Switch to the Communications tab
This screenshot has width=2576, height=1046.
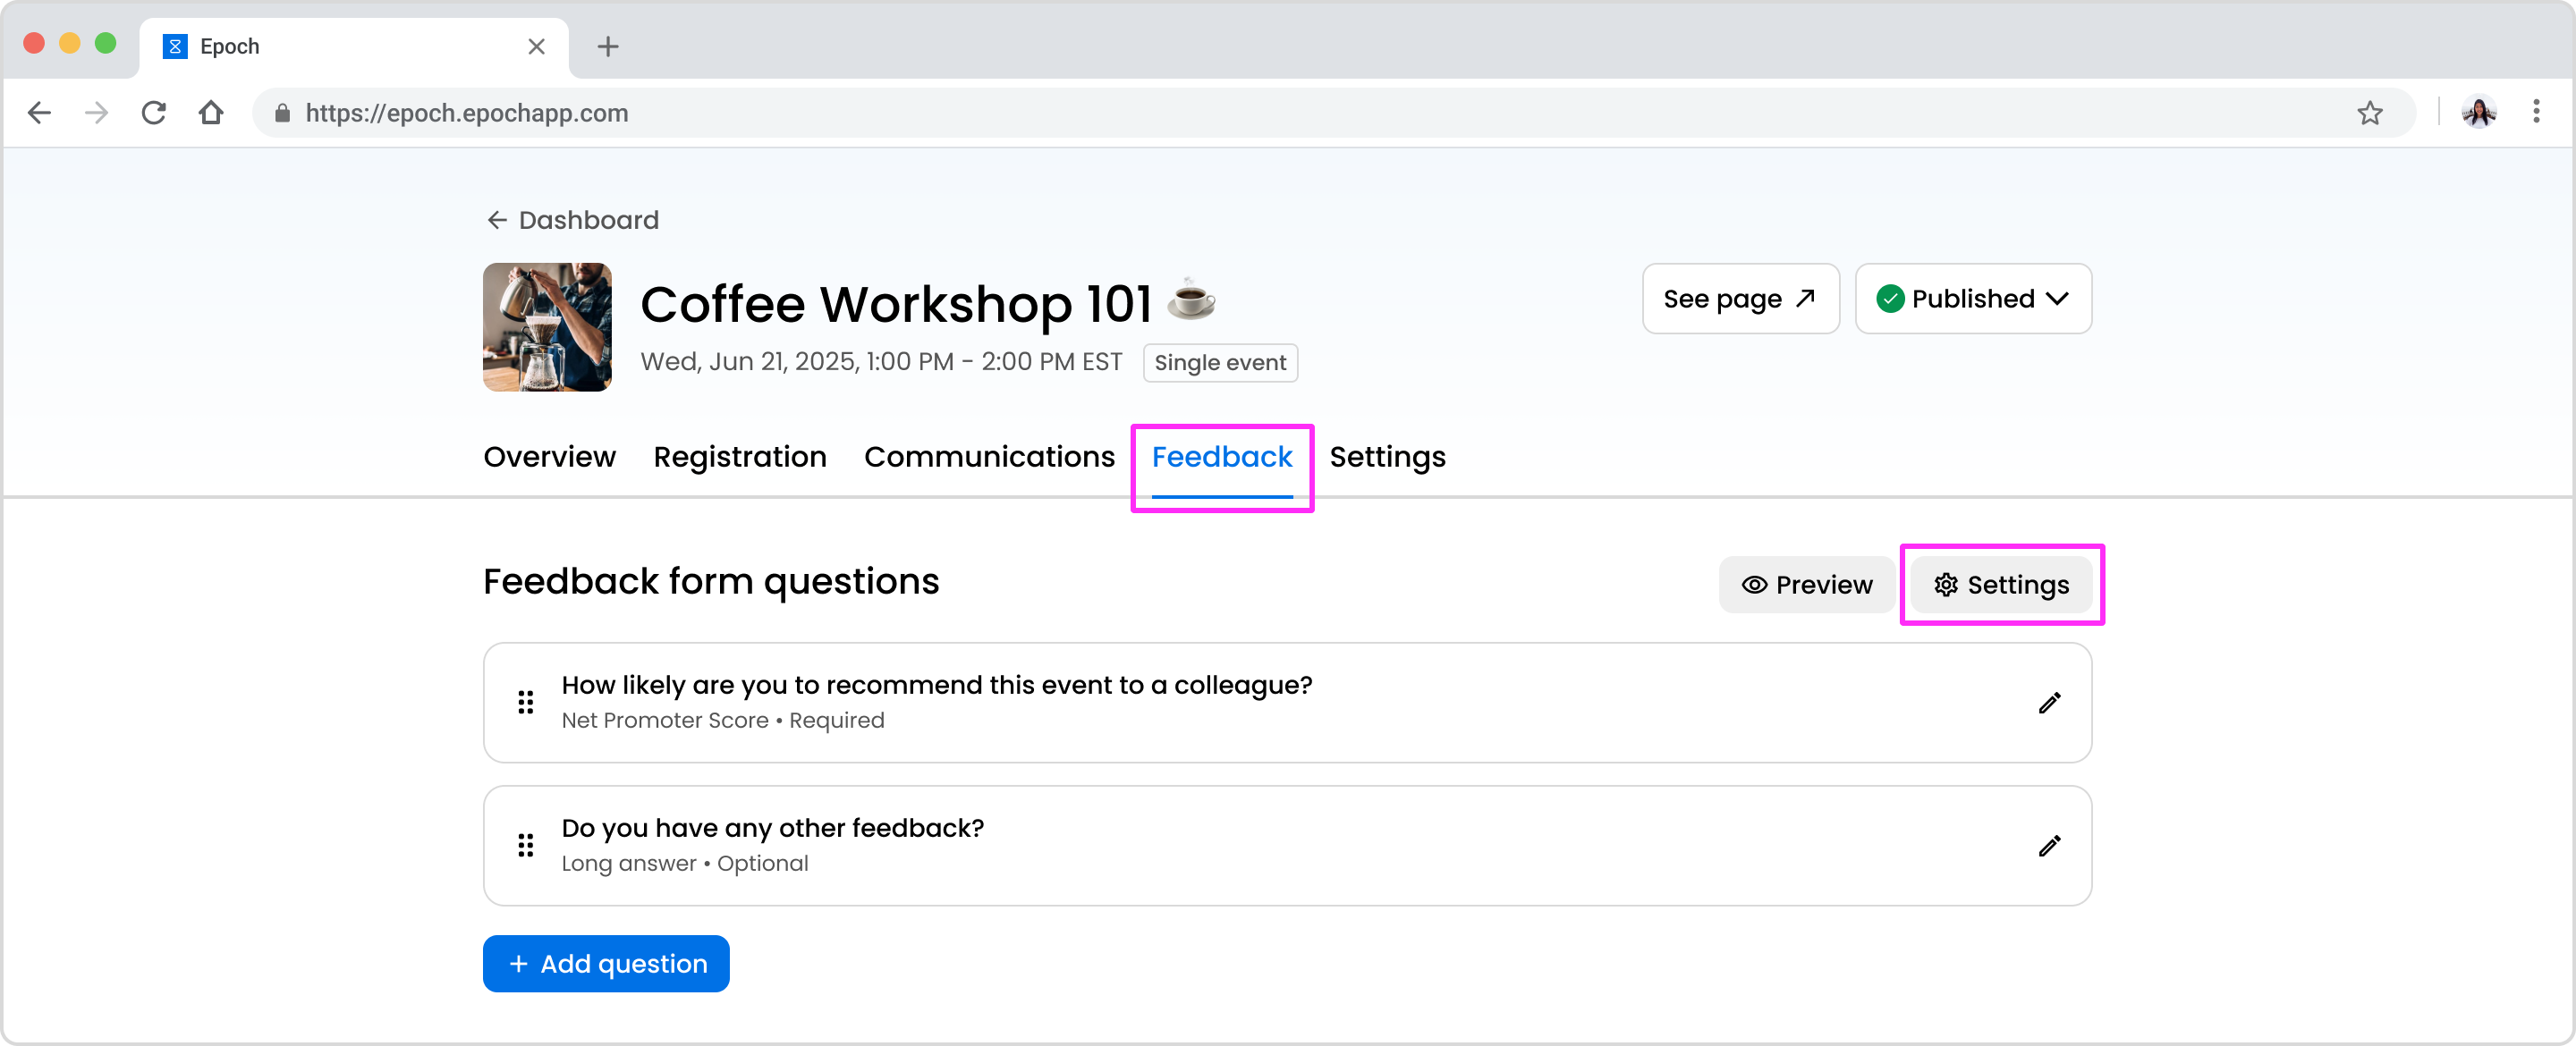[x=989, y=457]
